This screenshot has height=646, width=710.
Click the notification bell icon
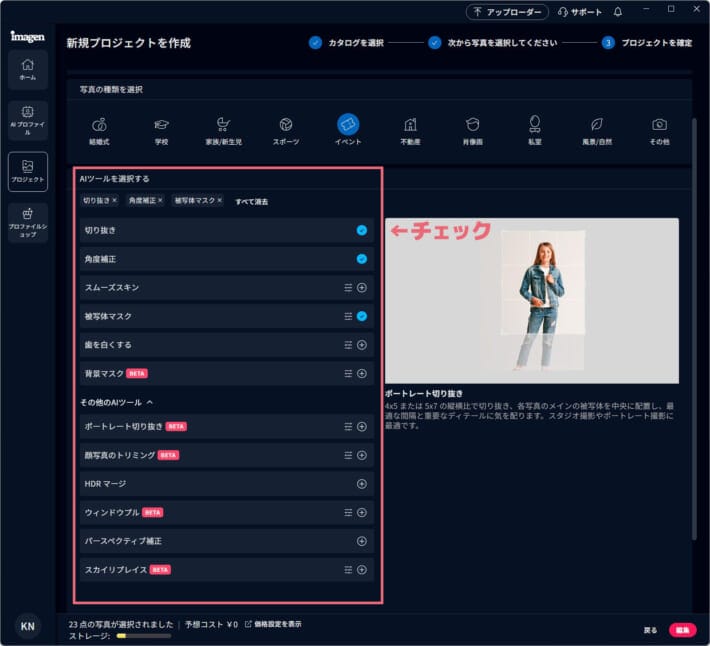click(x=618, y=12)
